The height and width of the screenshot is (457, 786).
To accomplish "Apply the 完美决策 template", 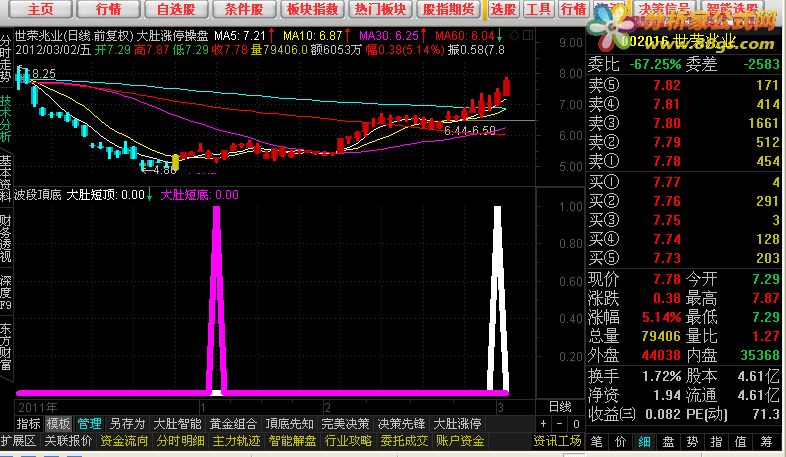I will [x=345, y=424].
